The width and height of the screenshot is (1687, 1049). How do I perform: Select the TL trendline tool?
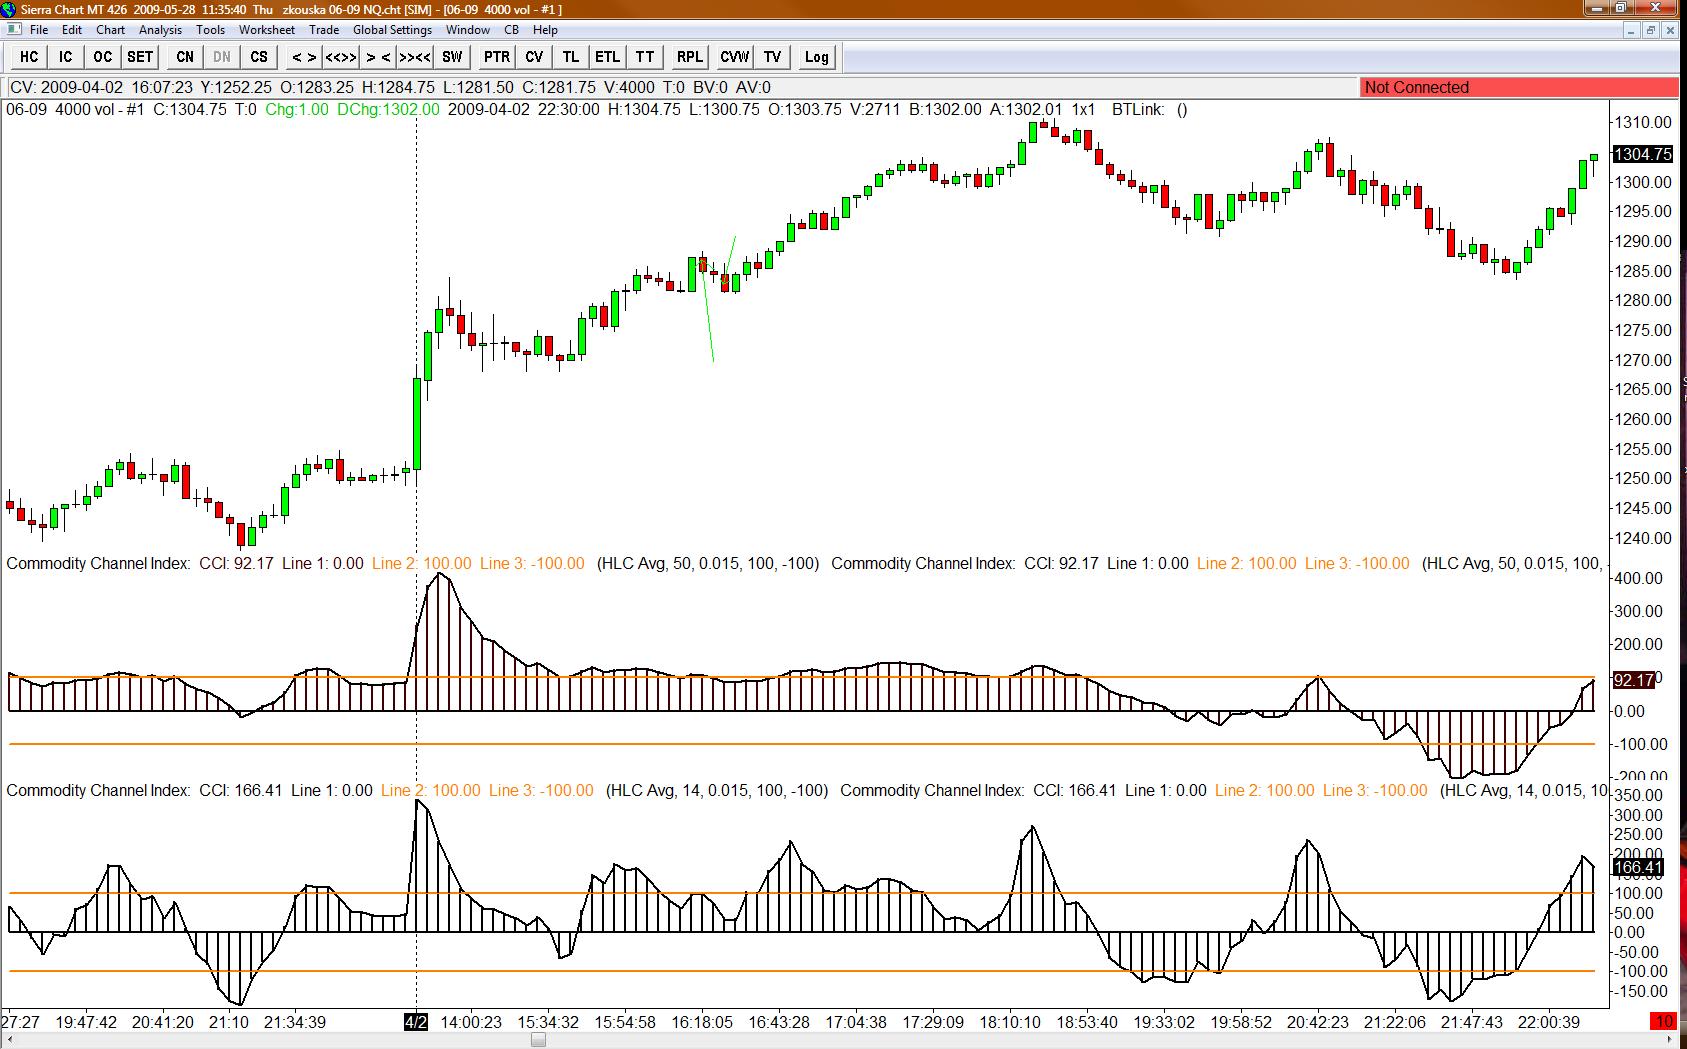(x=571, y=57)
